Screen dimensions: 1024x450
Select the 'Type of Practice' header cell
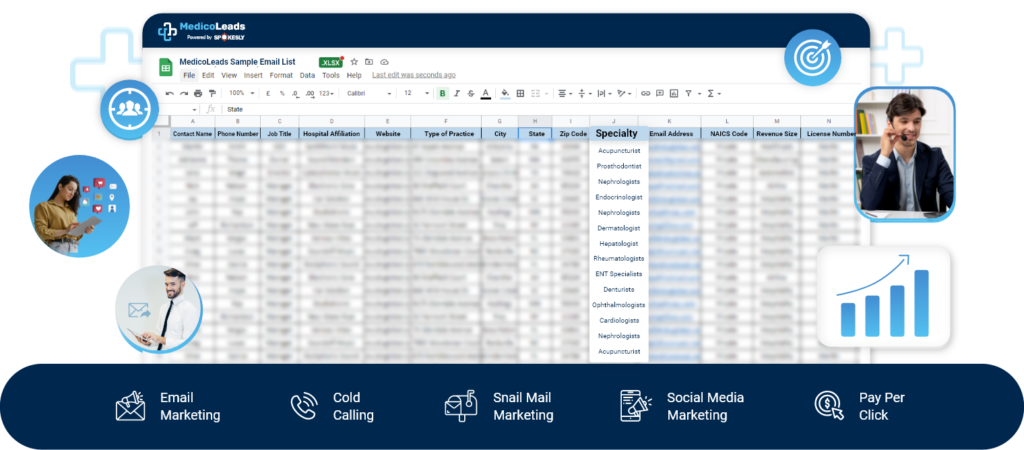tap(446, 133)
